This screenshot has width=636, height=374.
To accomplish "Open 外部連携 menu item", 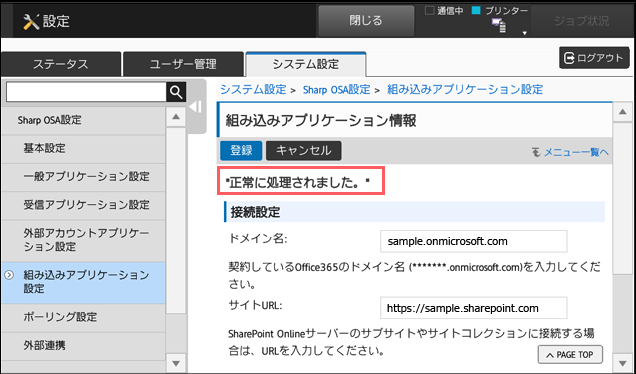I will click(83, 346).
